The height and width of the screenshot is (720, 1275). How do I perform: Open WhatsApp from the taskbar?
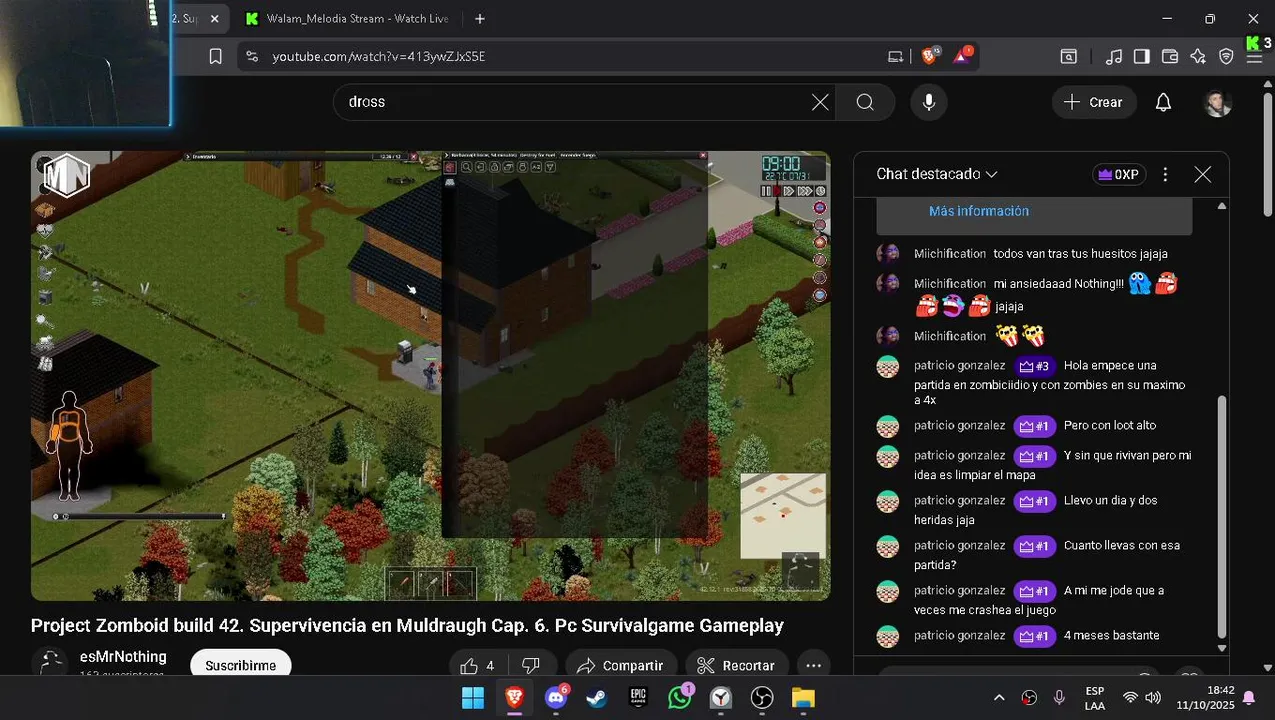point(680,697)
